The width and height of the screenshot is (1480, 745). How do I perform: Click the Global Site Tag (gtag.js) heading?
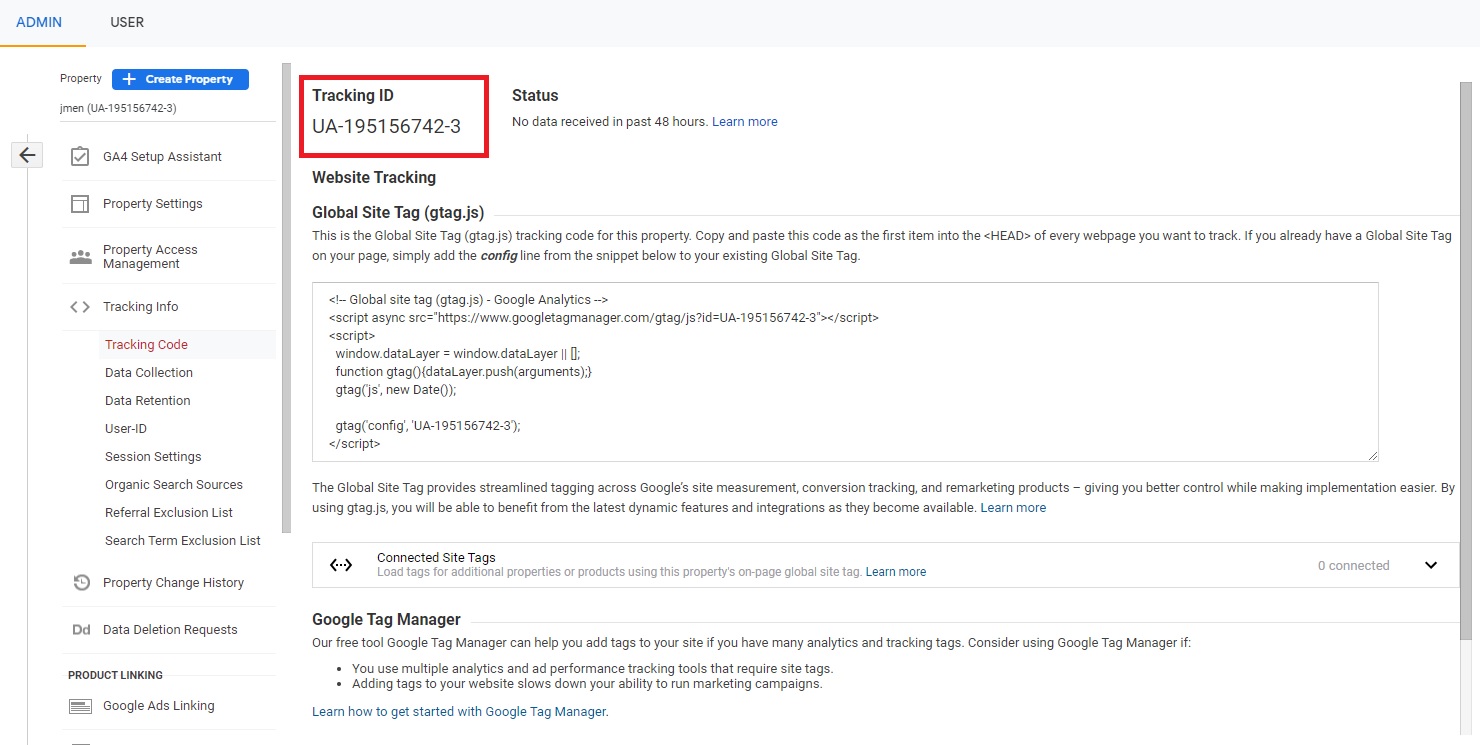(x=398, y=213)
